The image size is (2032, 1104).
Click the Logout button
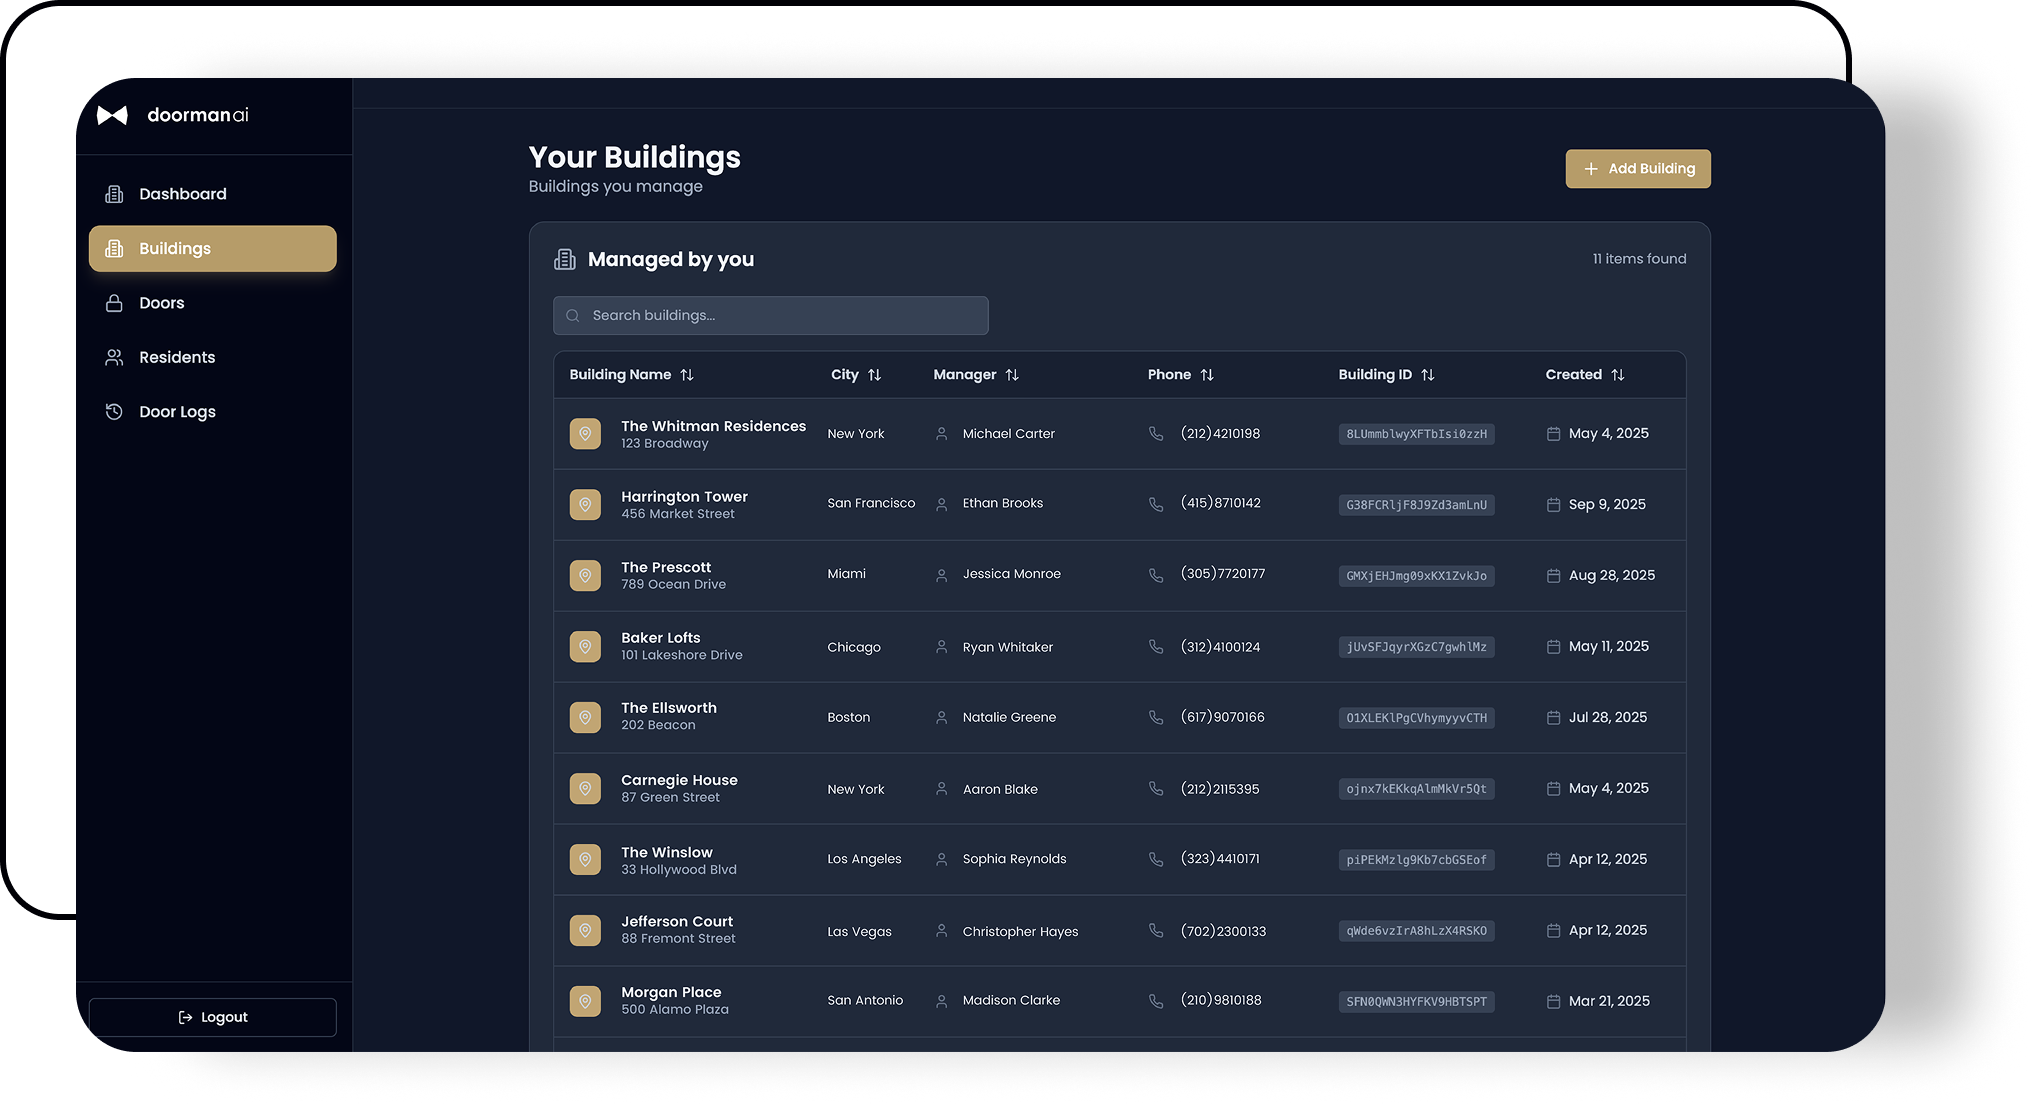pos(213,1017)
